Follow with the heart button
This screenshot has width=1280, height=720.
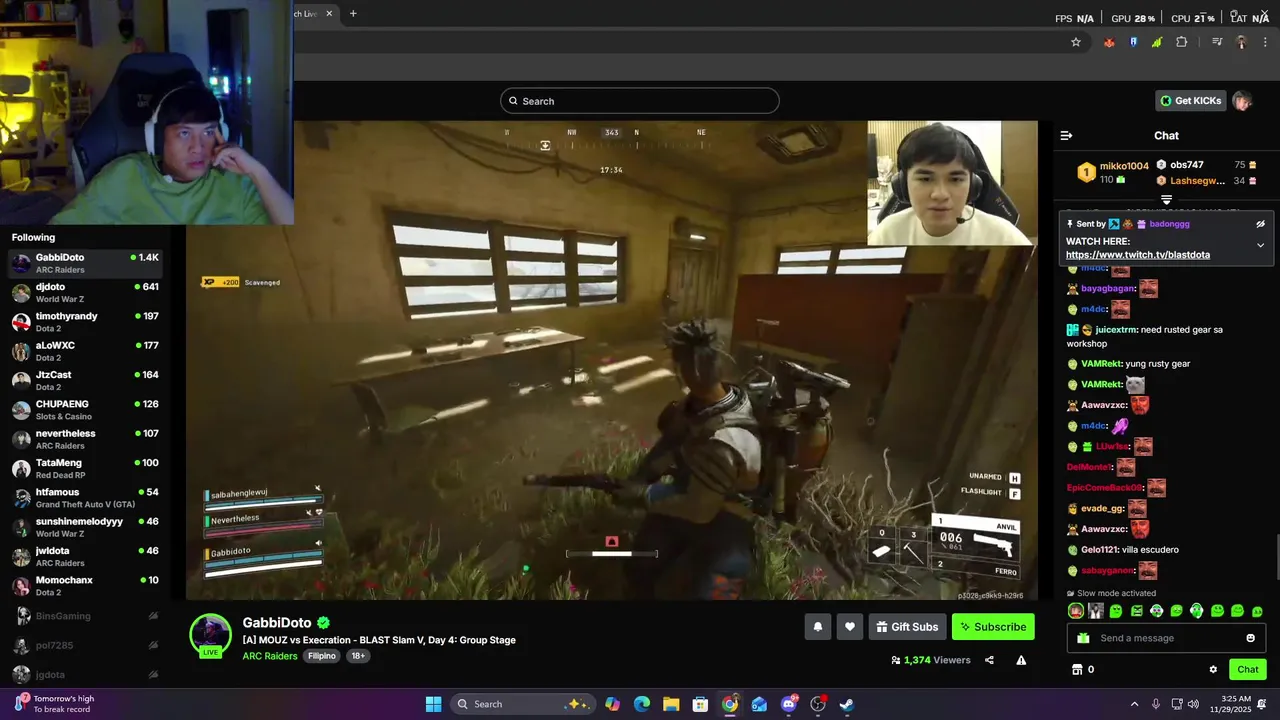coord(850,627)
